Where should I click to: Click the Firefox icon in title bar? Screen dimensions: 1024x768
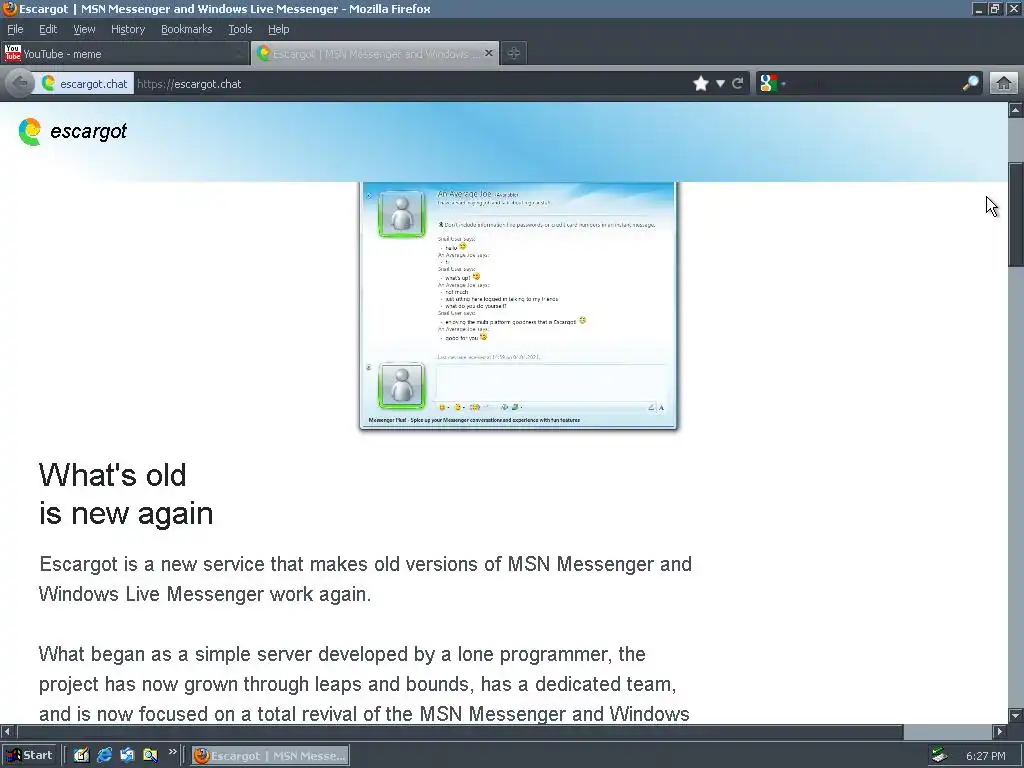pyautogui.click(x=9, y=8)
